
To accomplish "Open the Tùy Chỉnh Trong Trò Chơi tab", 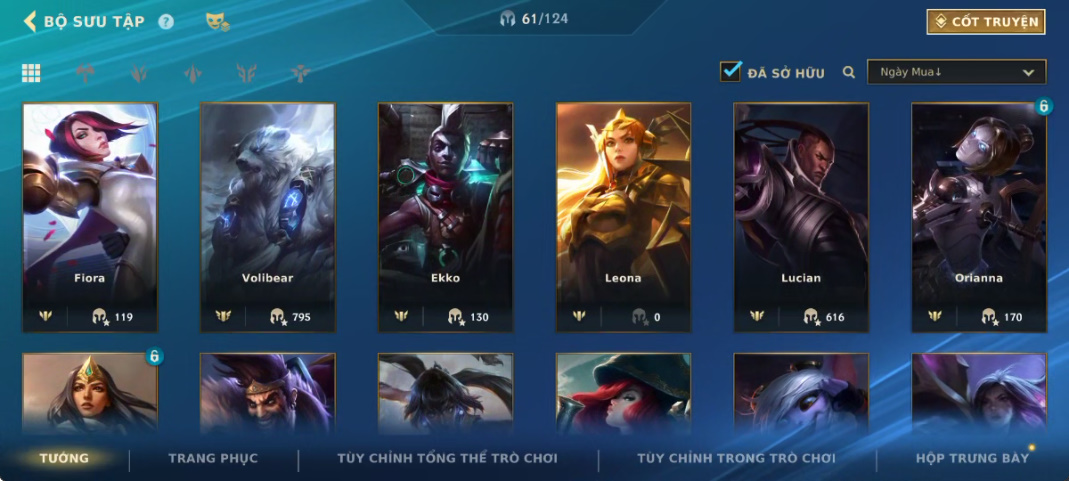I will point(736,459).
